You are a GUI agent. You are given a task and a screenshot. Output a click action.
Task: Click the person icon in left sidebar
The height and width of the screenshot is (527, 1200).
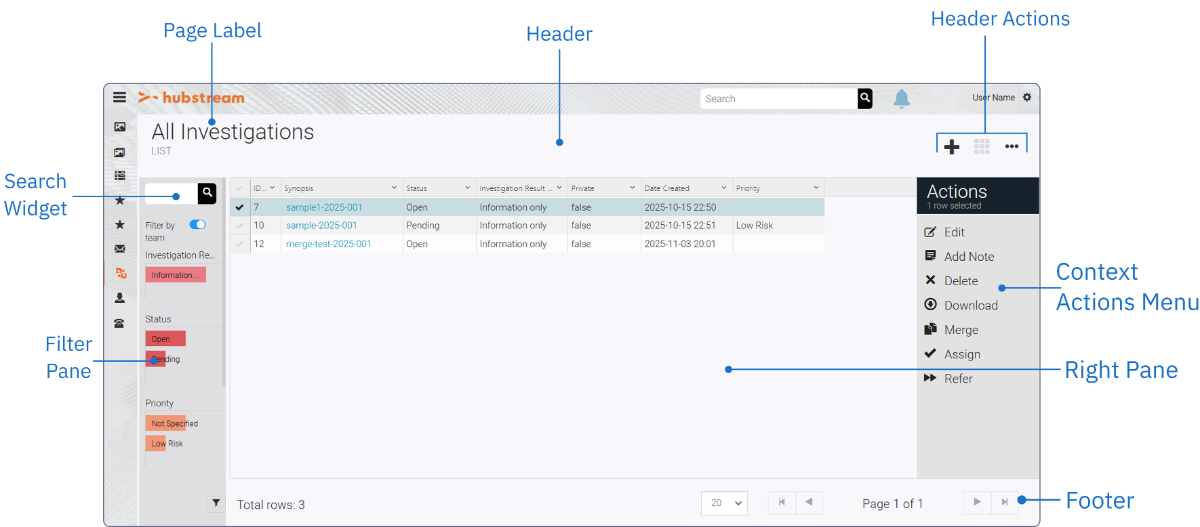pos(120,298)
